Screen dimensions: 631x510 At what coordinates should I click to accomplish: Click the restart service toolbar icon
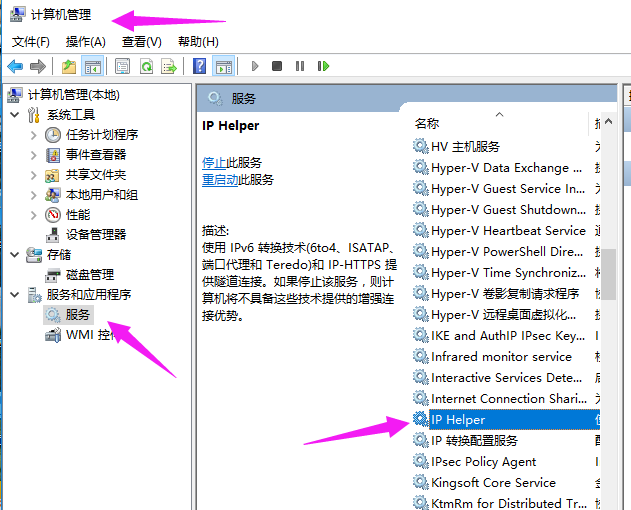pyautogui.click(x=323, y=66)
